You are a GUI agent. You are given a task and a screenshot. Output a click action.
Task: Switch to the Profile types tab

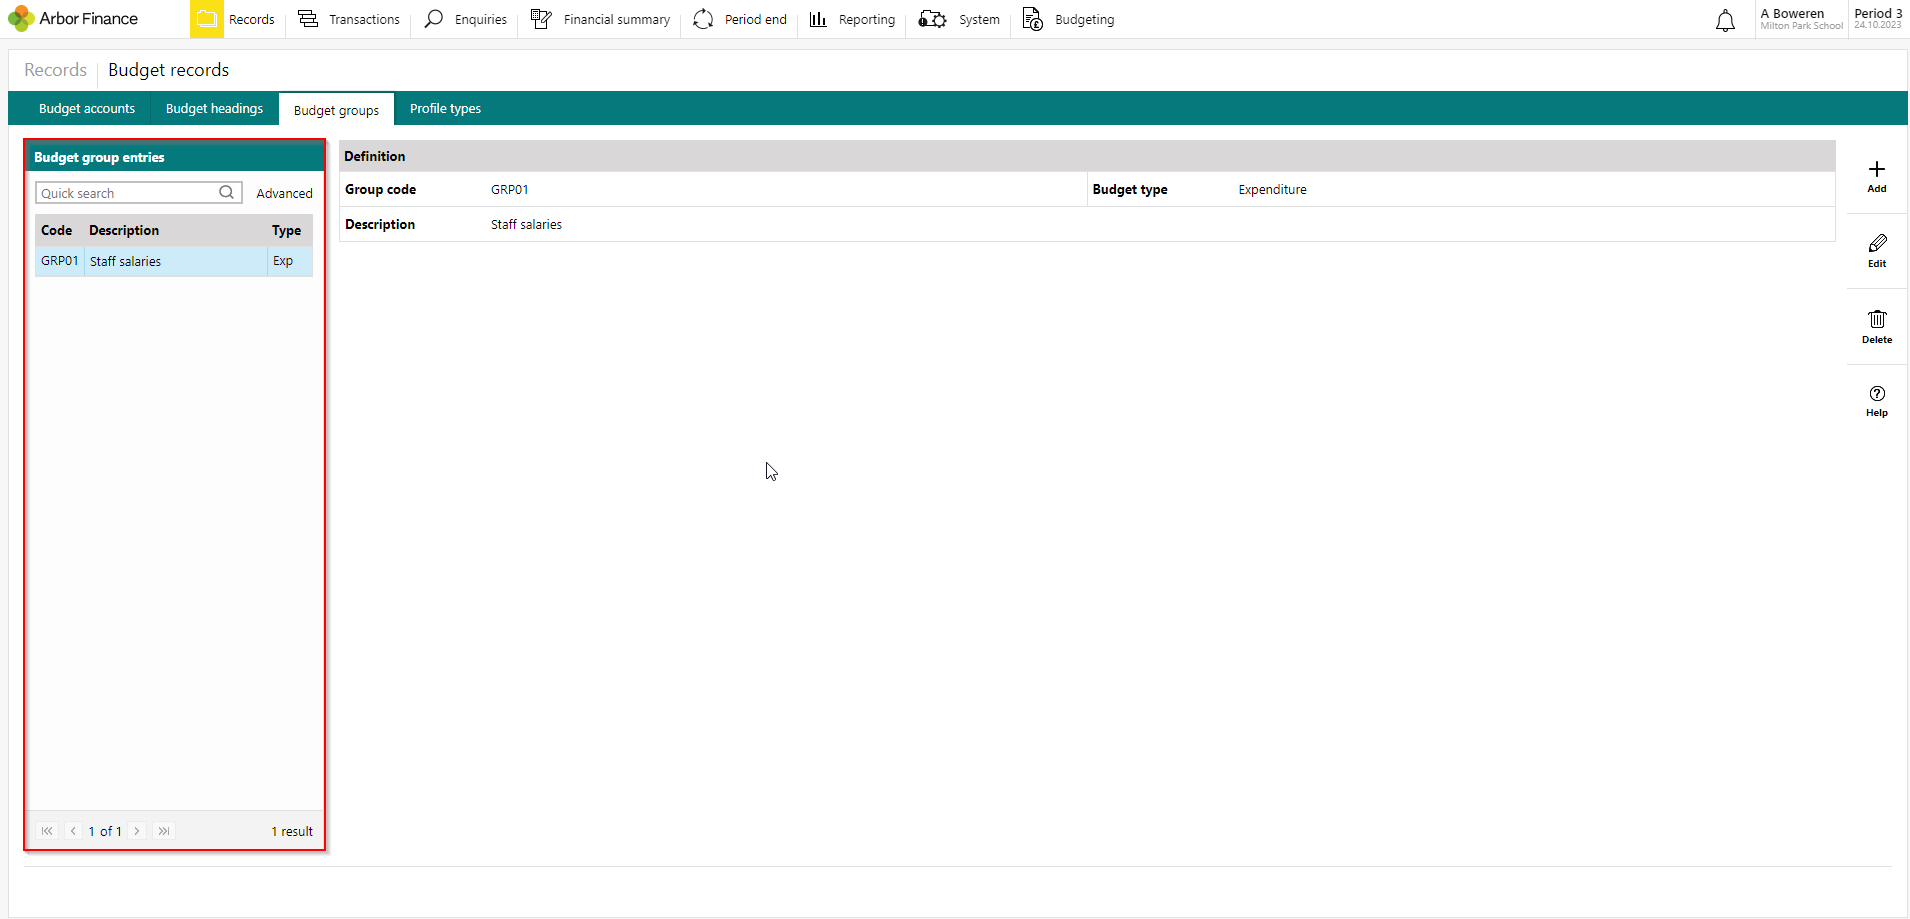click(x=445, y=108)
